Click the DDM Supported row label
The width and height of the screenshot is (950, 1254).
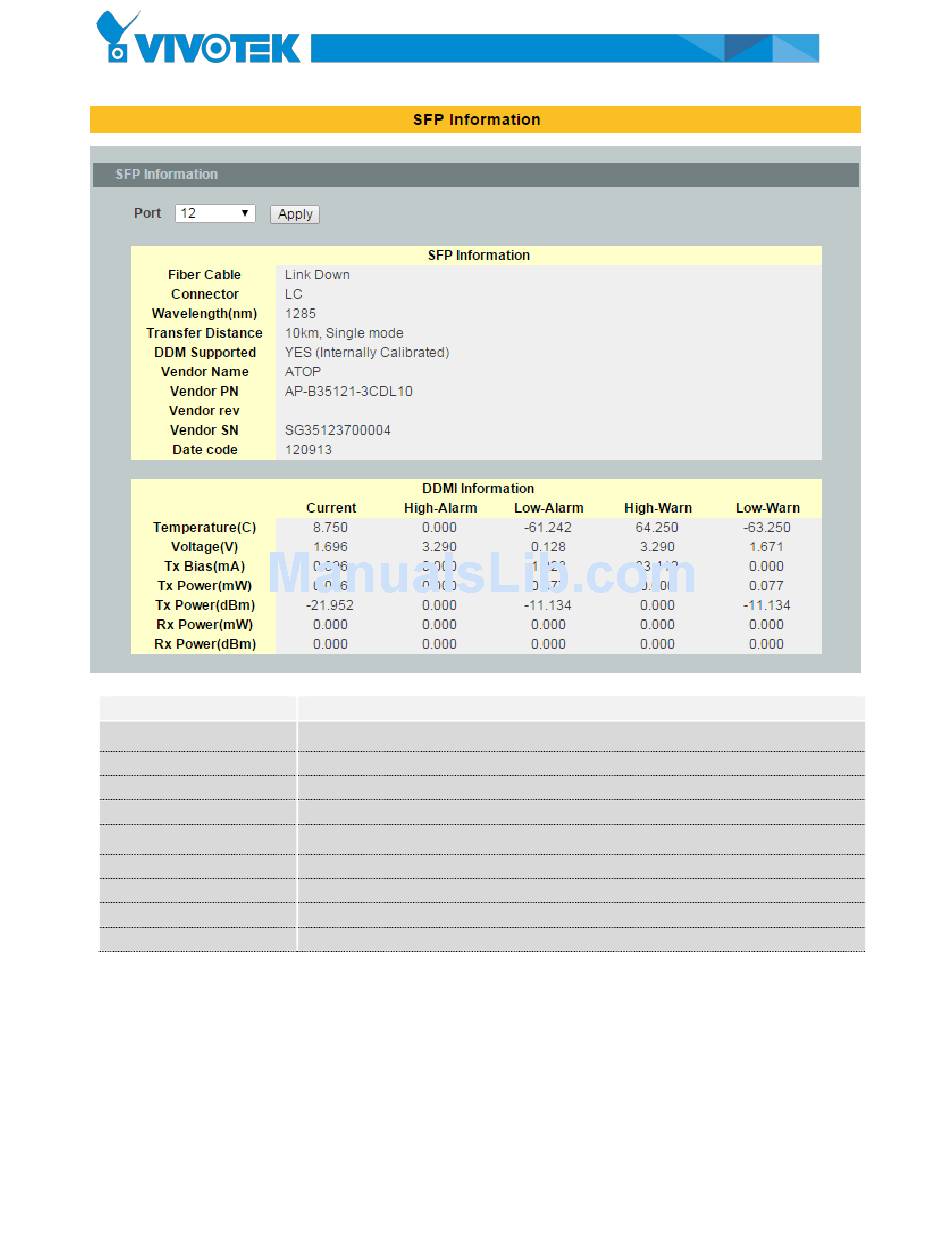pos(204,353)
